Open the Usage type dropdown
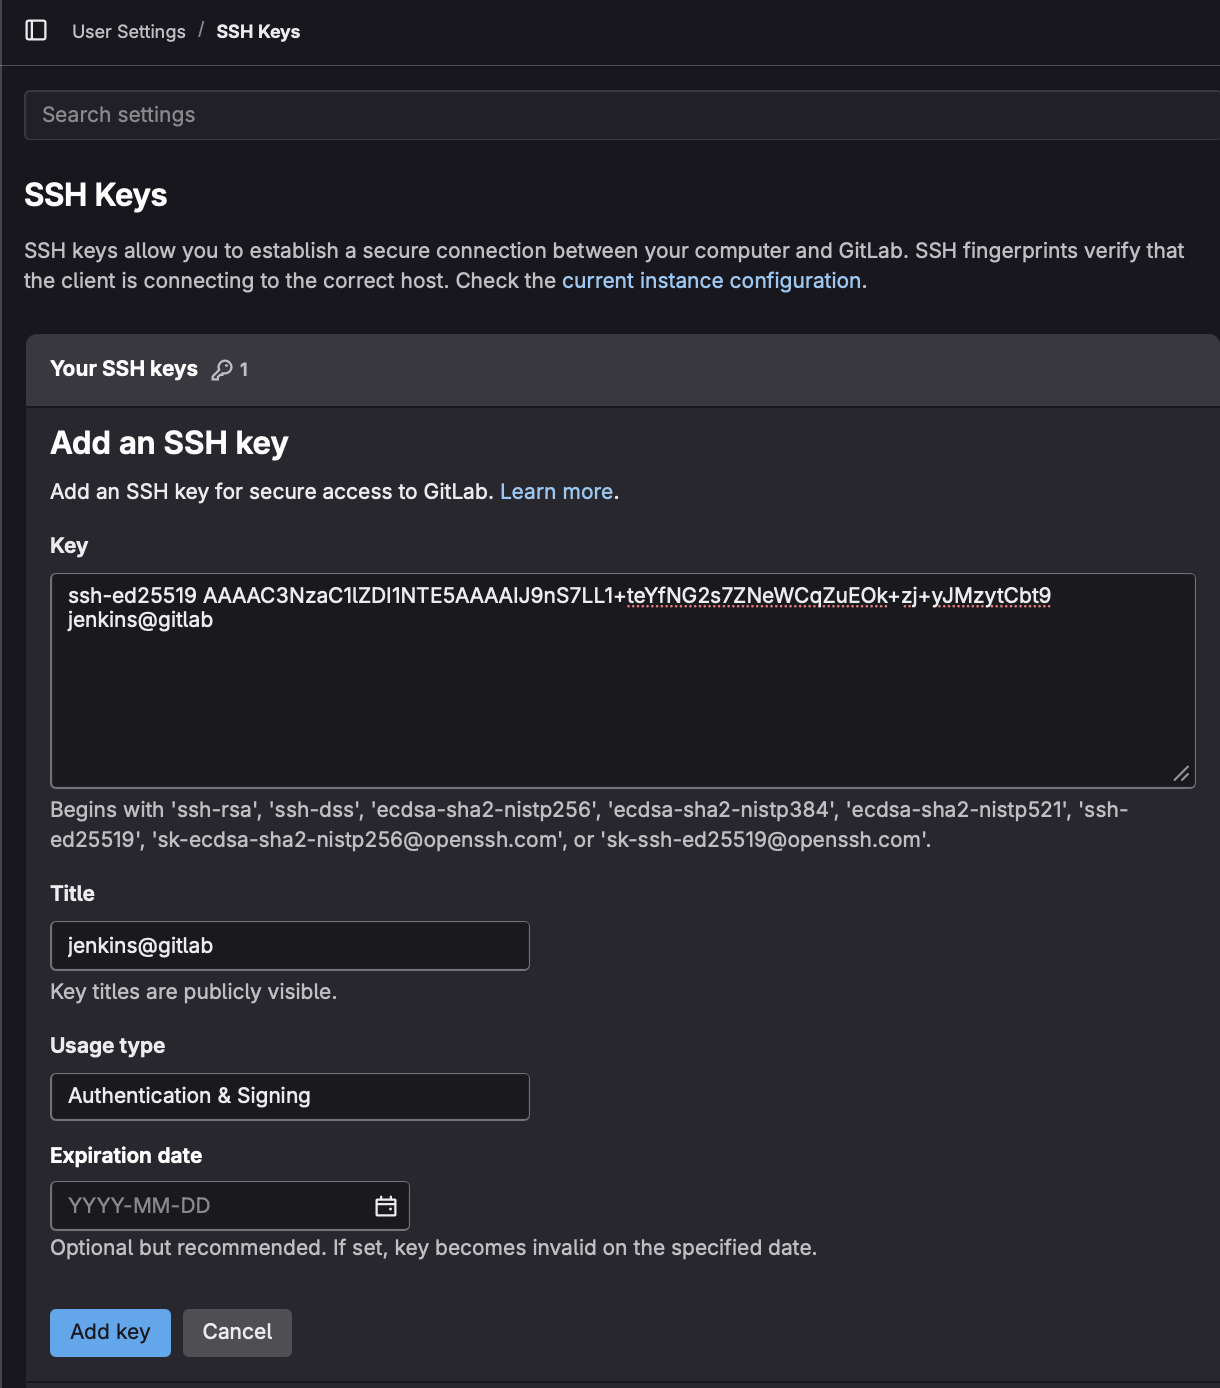Viewport: 1220px width, 1388px height. coord(289,1096)
